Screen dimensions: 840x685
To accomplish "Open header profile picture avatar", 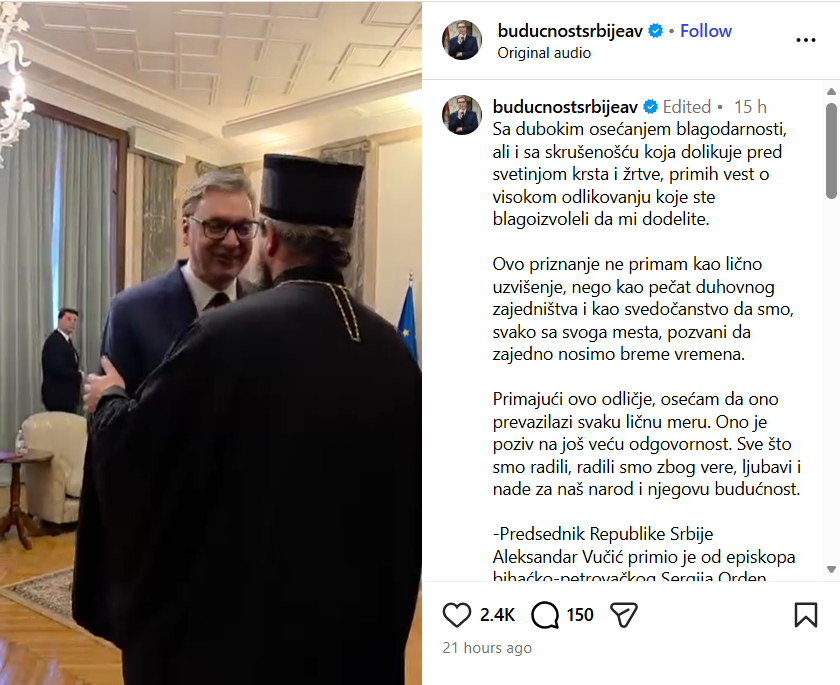I will click(x=461, y=40).
